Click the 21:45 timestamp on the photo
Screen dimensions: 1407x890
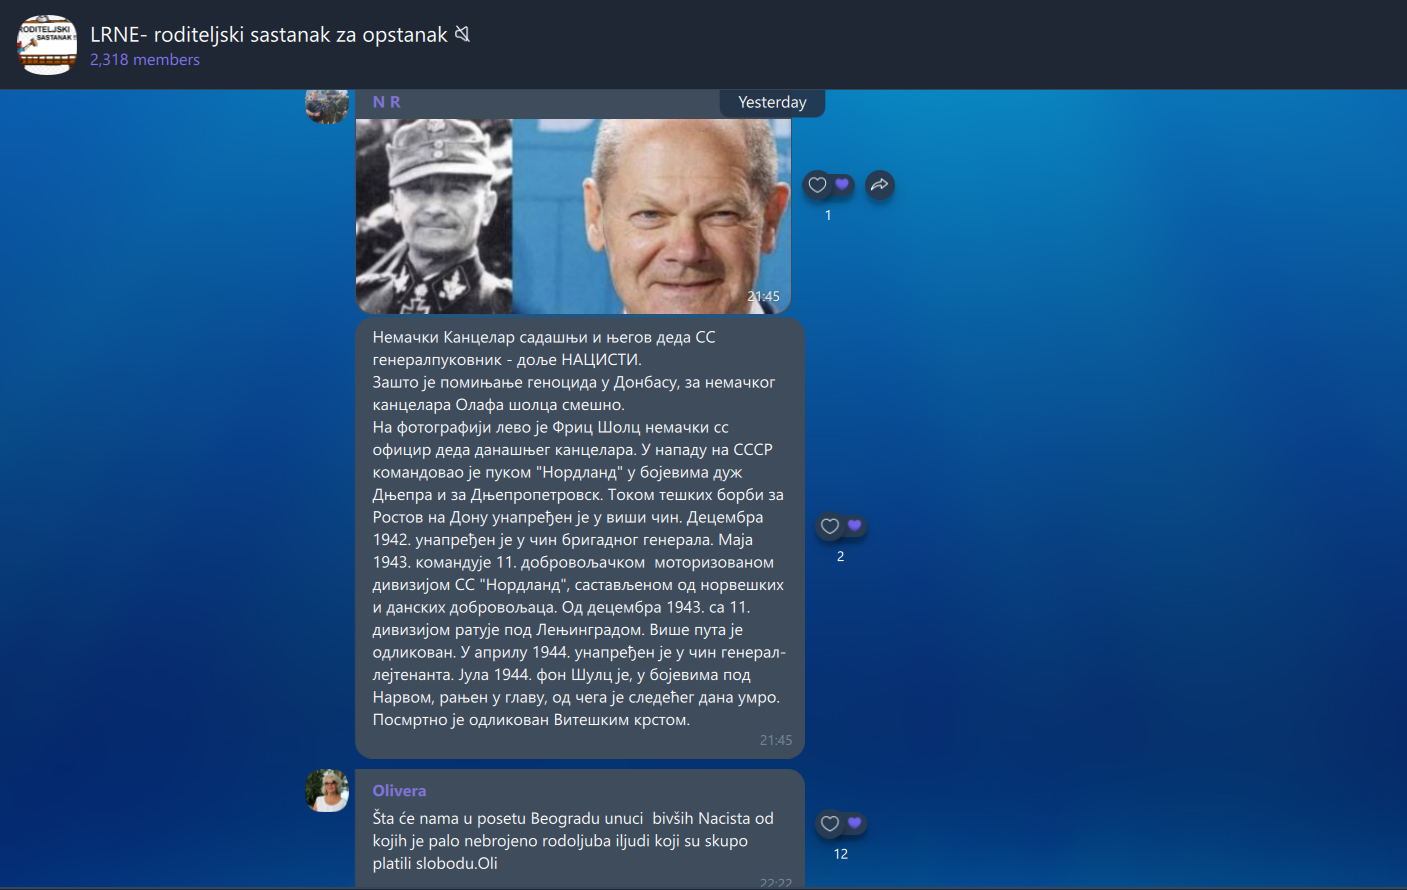point(763,296)
